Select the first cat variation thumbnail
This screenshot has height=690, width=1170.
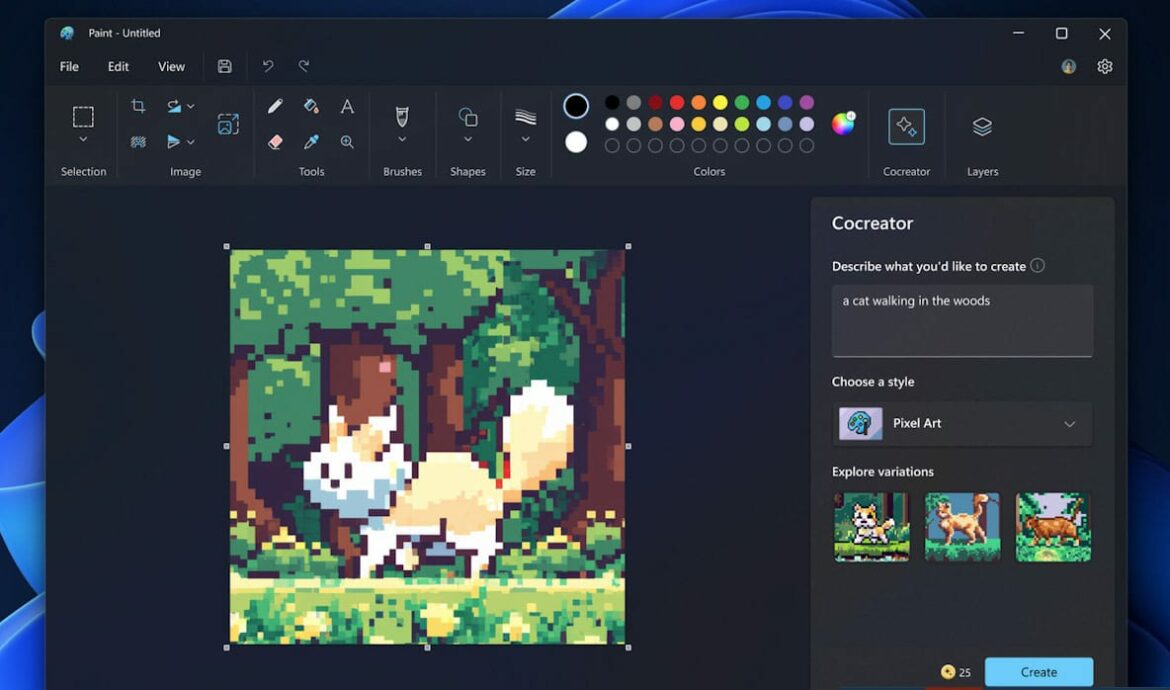pos(871,526)
